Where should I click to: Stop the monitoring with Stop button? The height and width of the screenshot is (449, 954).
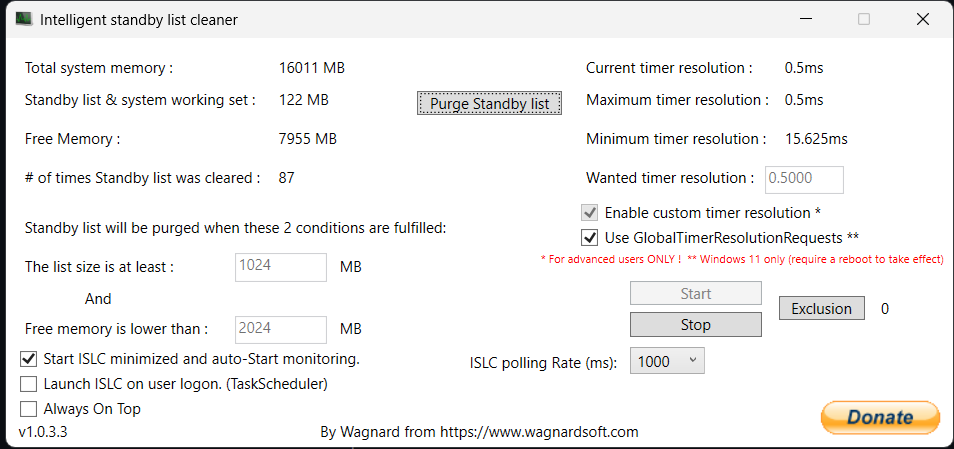[x=695, y=325]
